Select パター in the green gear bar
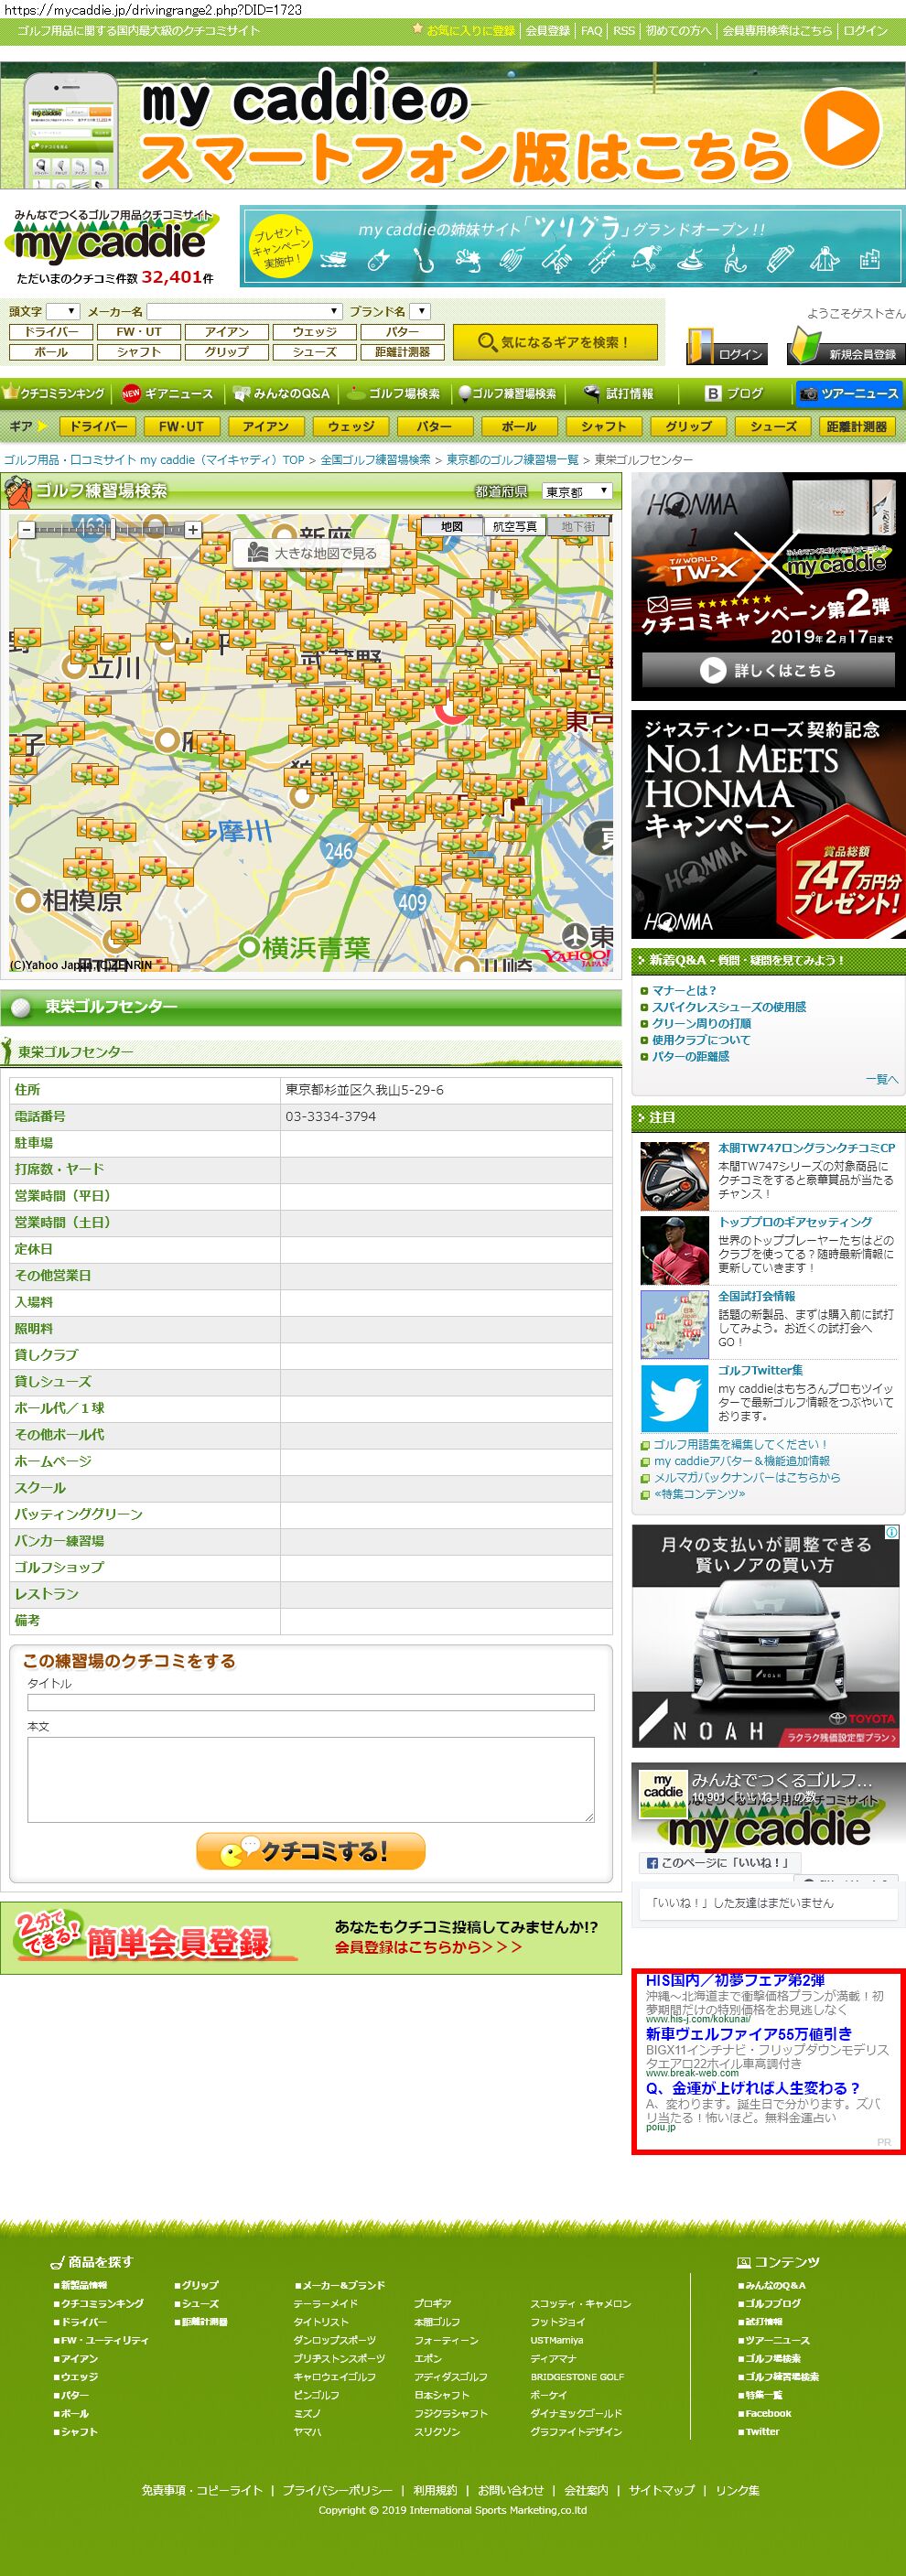The height and width of the screenshot is (2576, 906). tap(434, 426)
